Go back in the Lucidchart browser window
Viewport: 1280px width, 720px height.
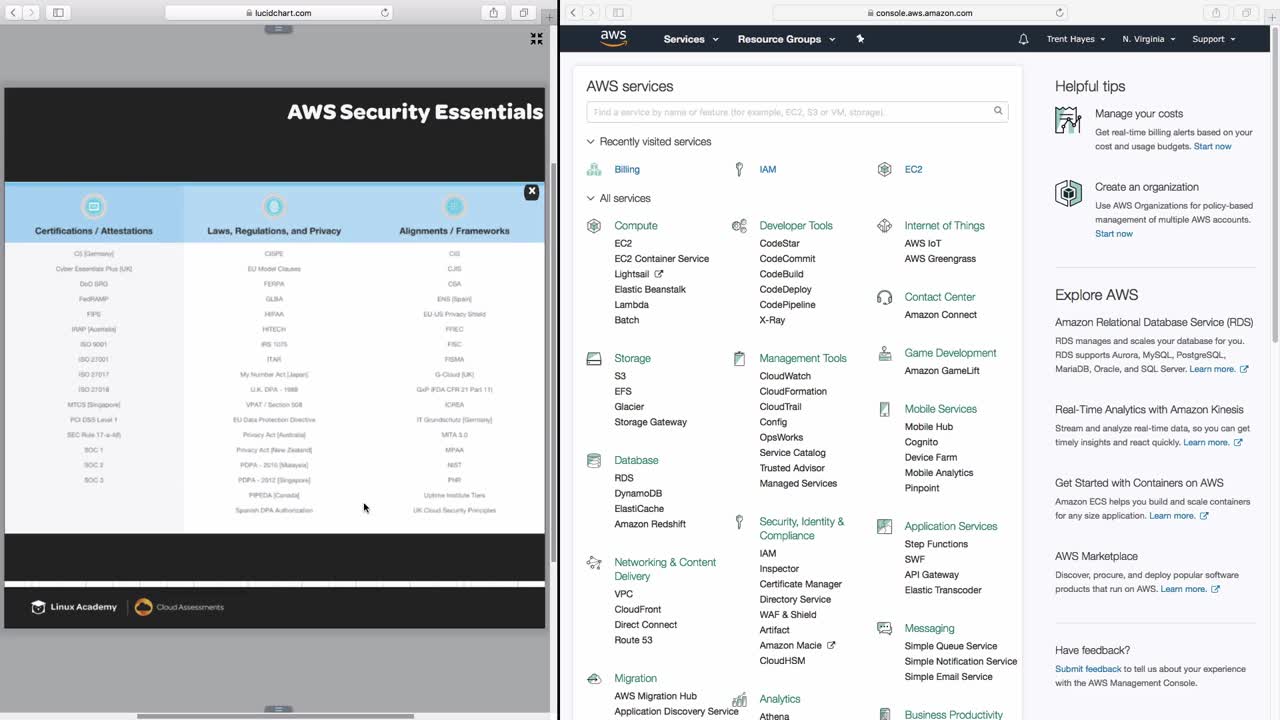coord(14,13)
